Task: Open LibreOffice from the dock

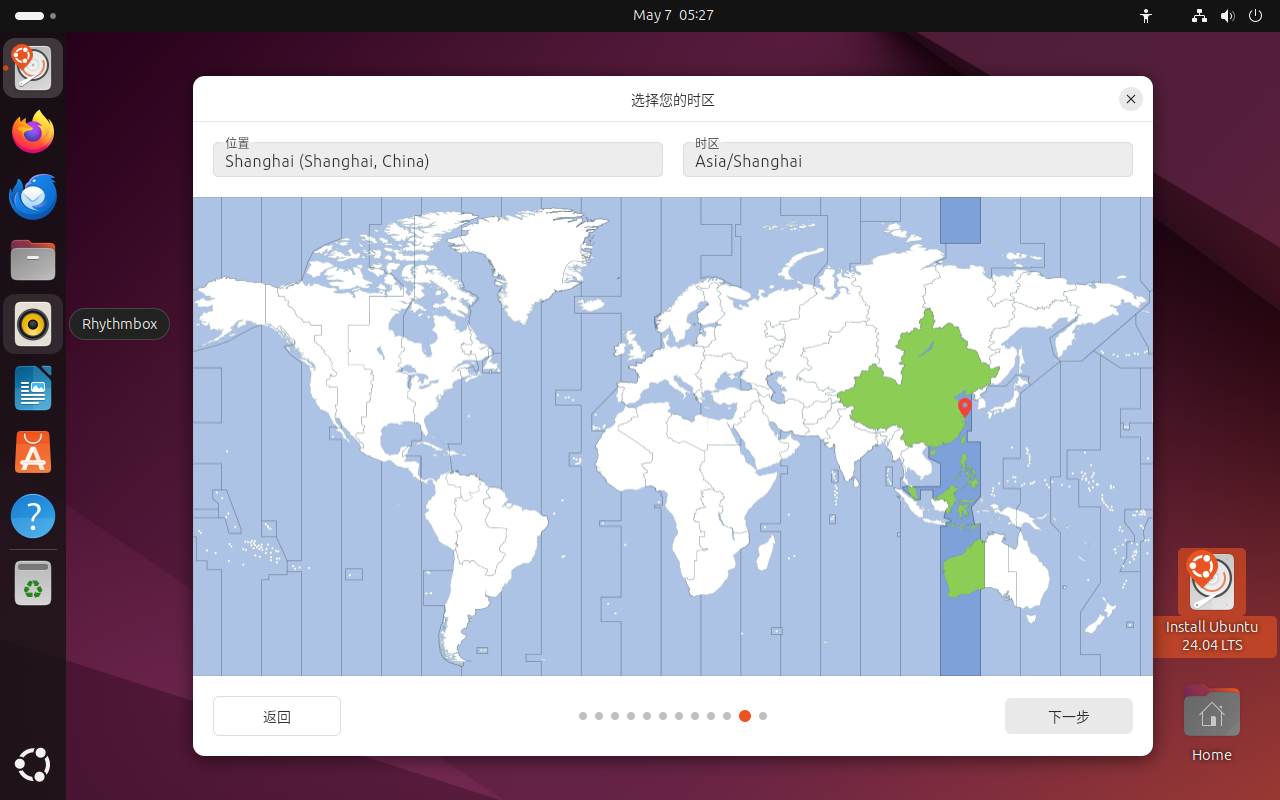Action: point(33,388)
